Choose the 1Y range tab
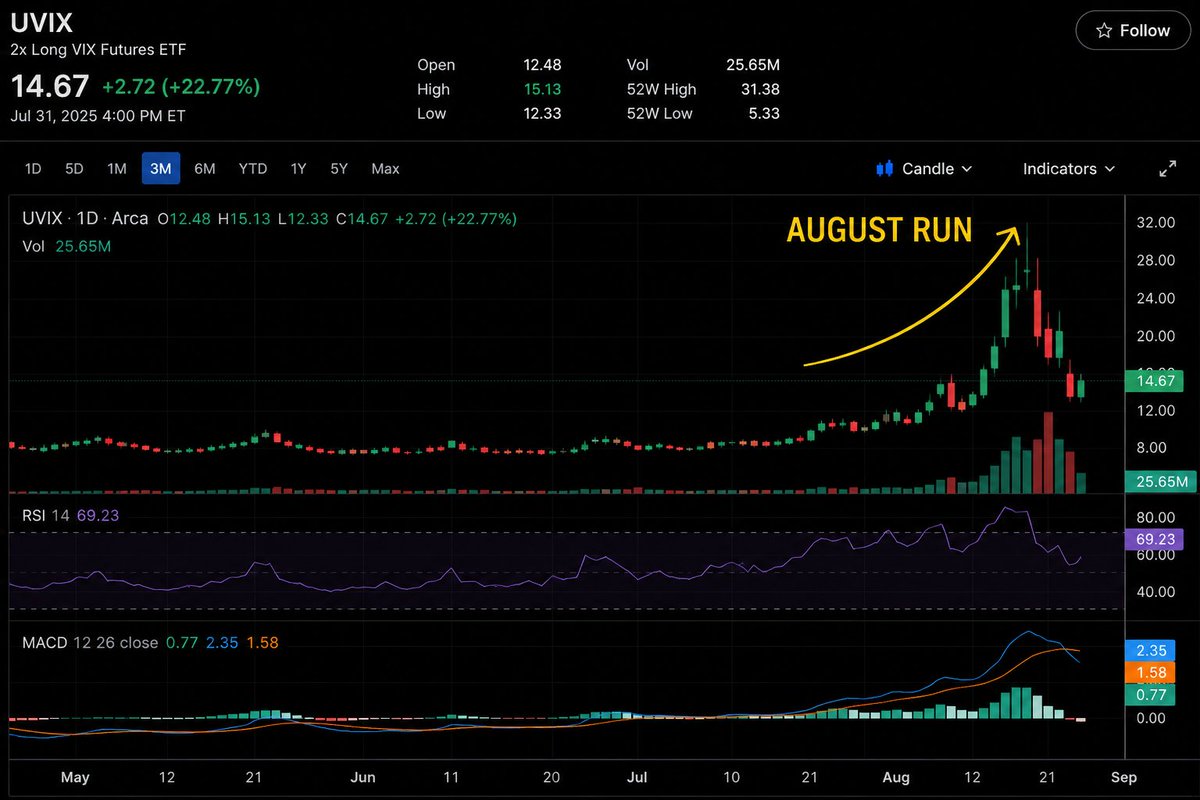This screenshot has width=1200, height=800. tap(298, 169)
